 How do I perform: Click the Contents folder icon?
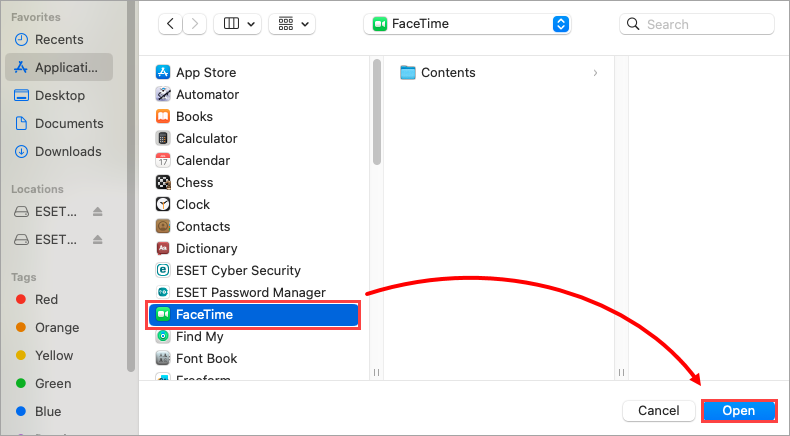click(x=408, y=73)
